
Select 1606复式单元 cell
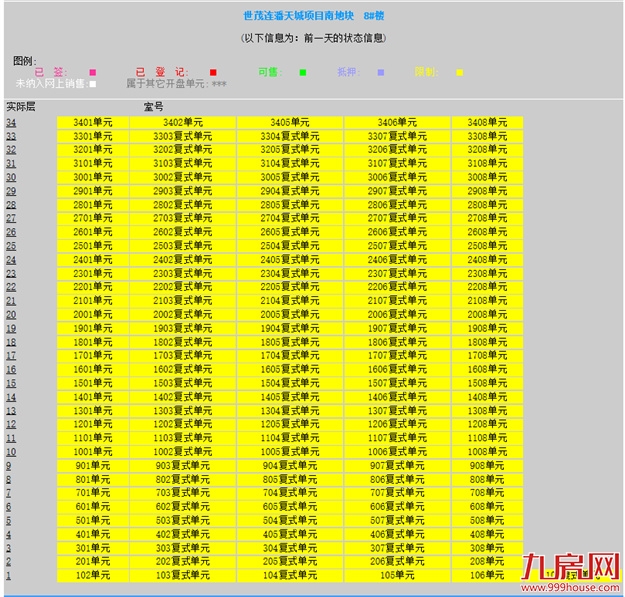[397, 369]
